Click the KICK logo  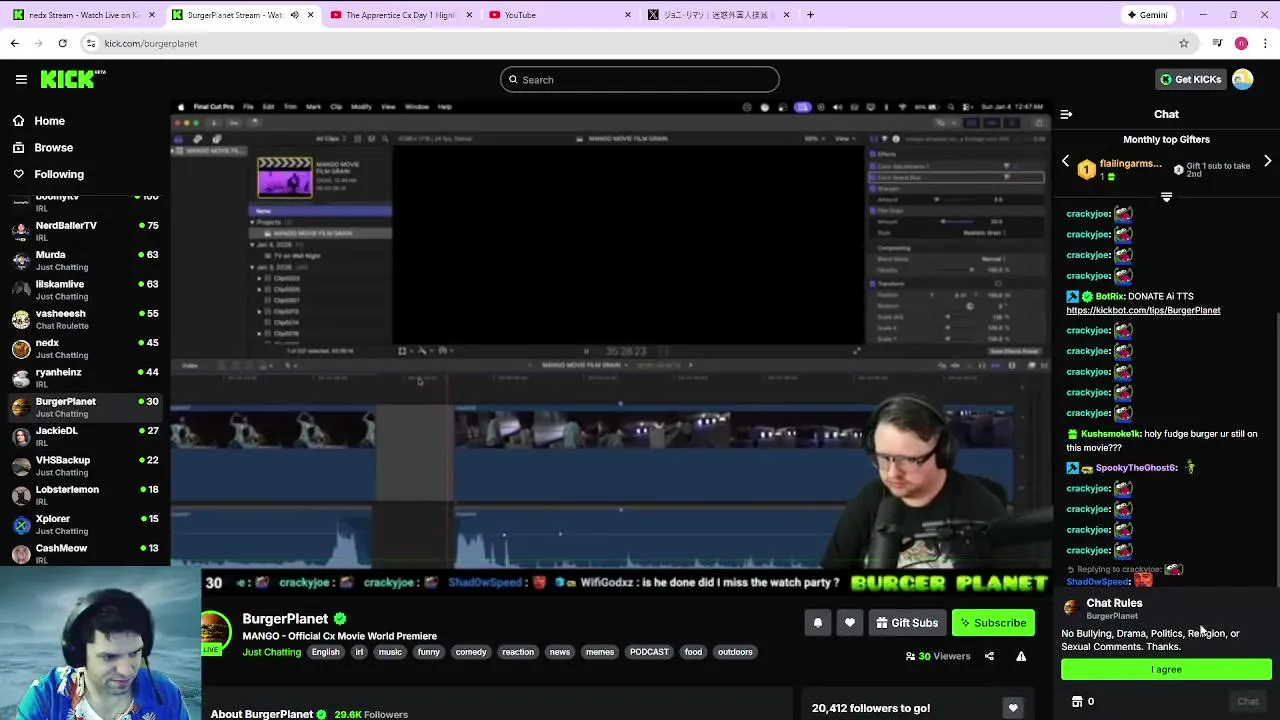72,79
